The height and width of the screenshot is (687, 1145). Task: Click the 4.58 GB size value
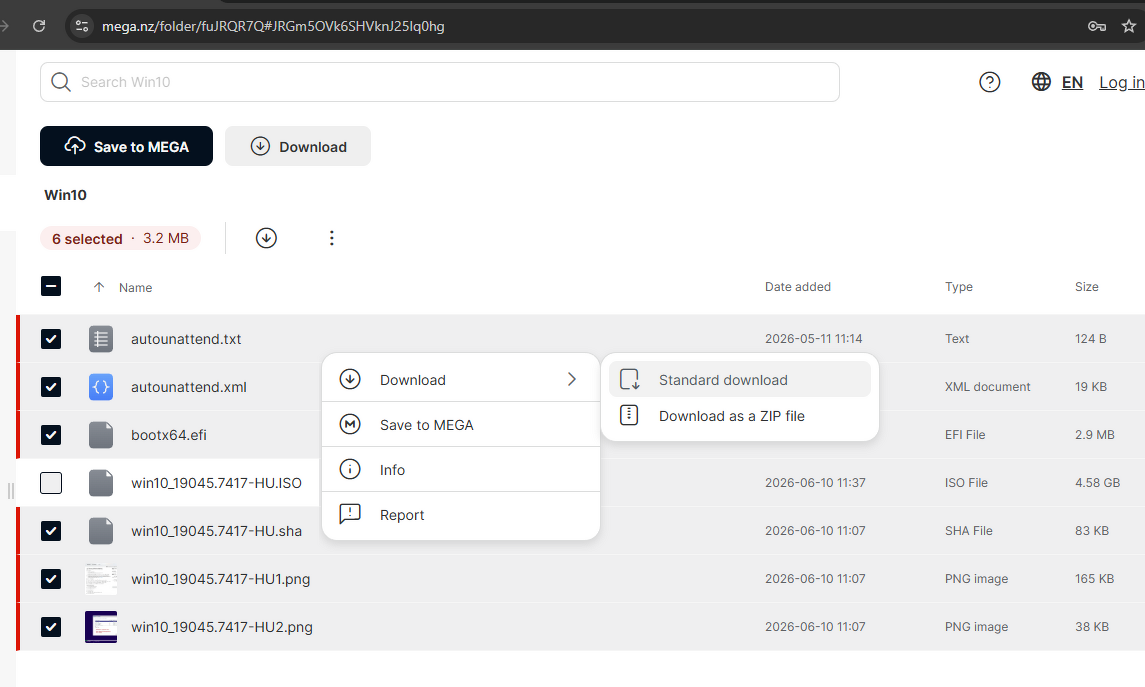pyautogui.click(x=1098, y=483)
